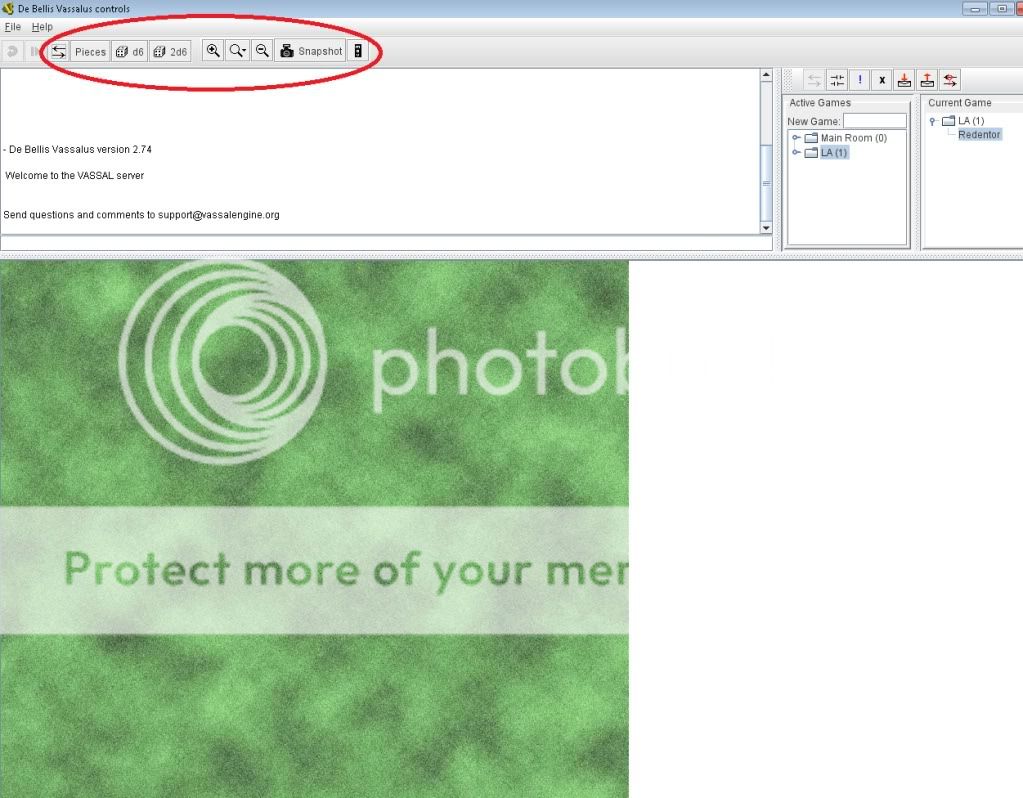The image size is (1023, 798).
Task: Click the chat log scrollbar thumb
Action: pyautogui.click(x=766, y=183)
